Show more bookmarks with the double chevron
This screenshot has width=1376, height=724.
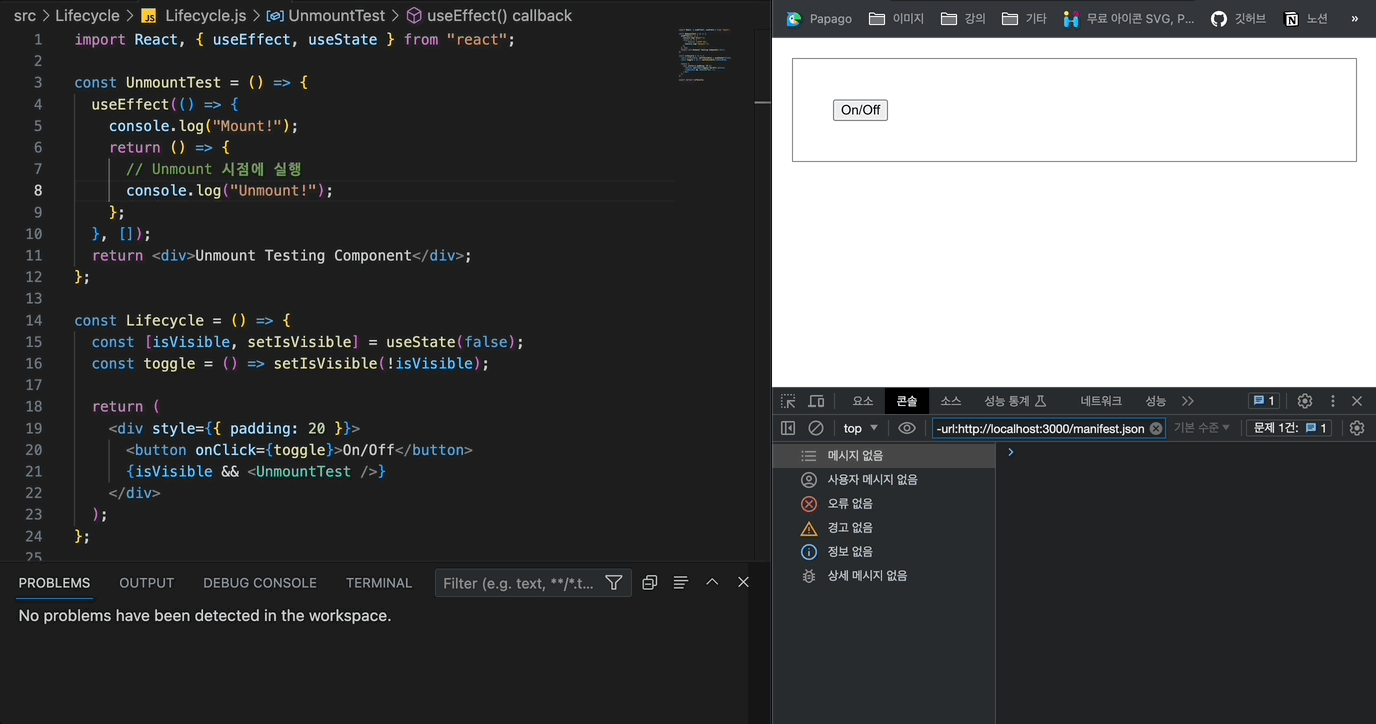click(x=1355, y=19)
